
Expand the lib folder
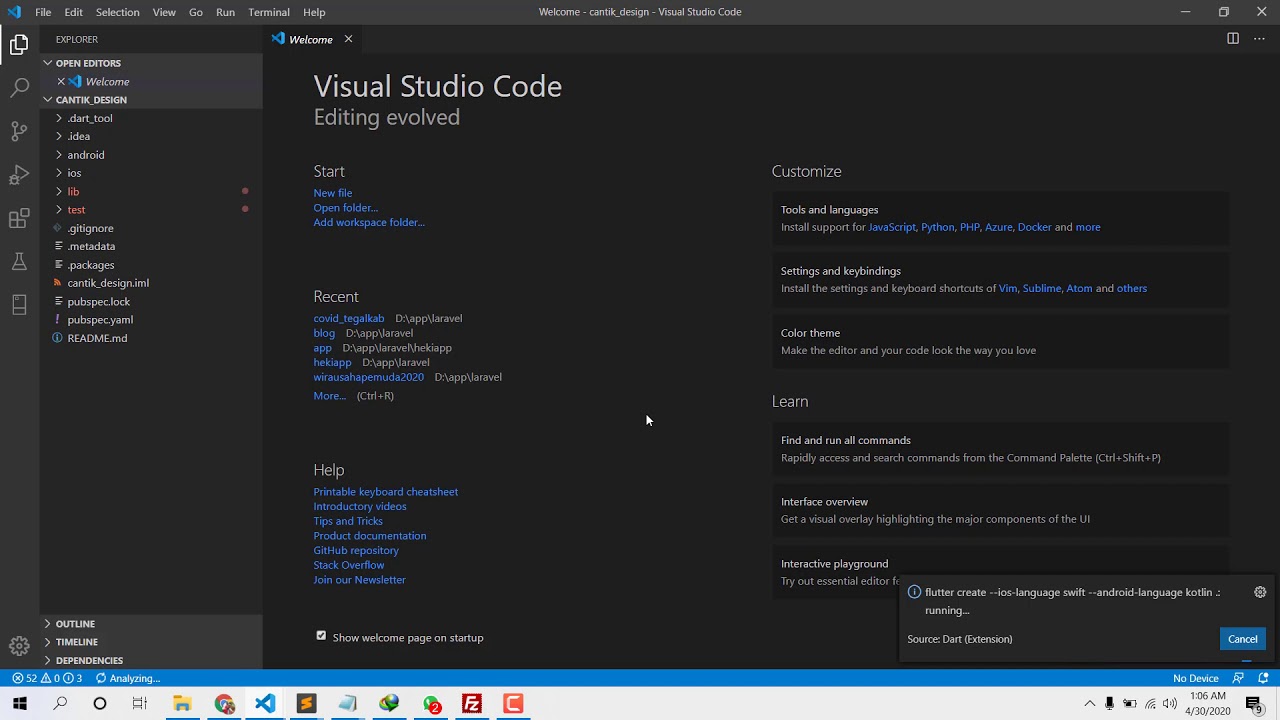click(150, 191)
